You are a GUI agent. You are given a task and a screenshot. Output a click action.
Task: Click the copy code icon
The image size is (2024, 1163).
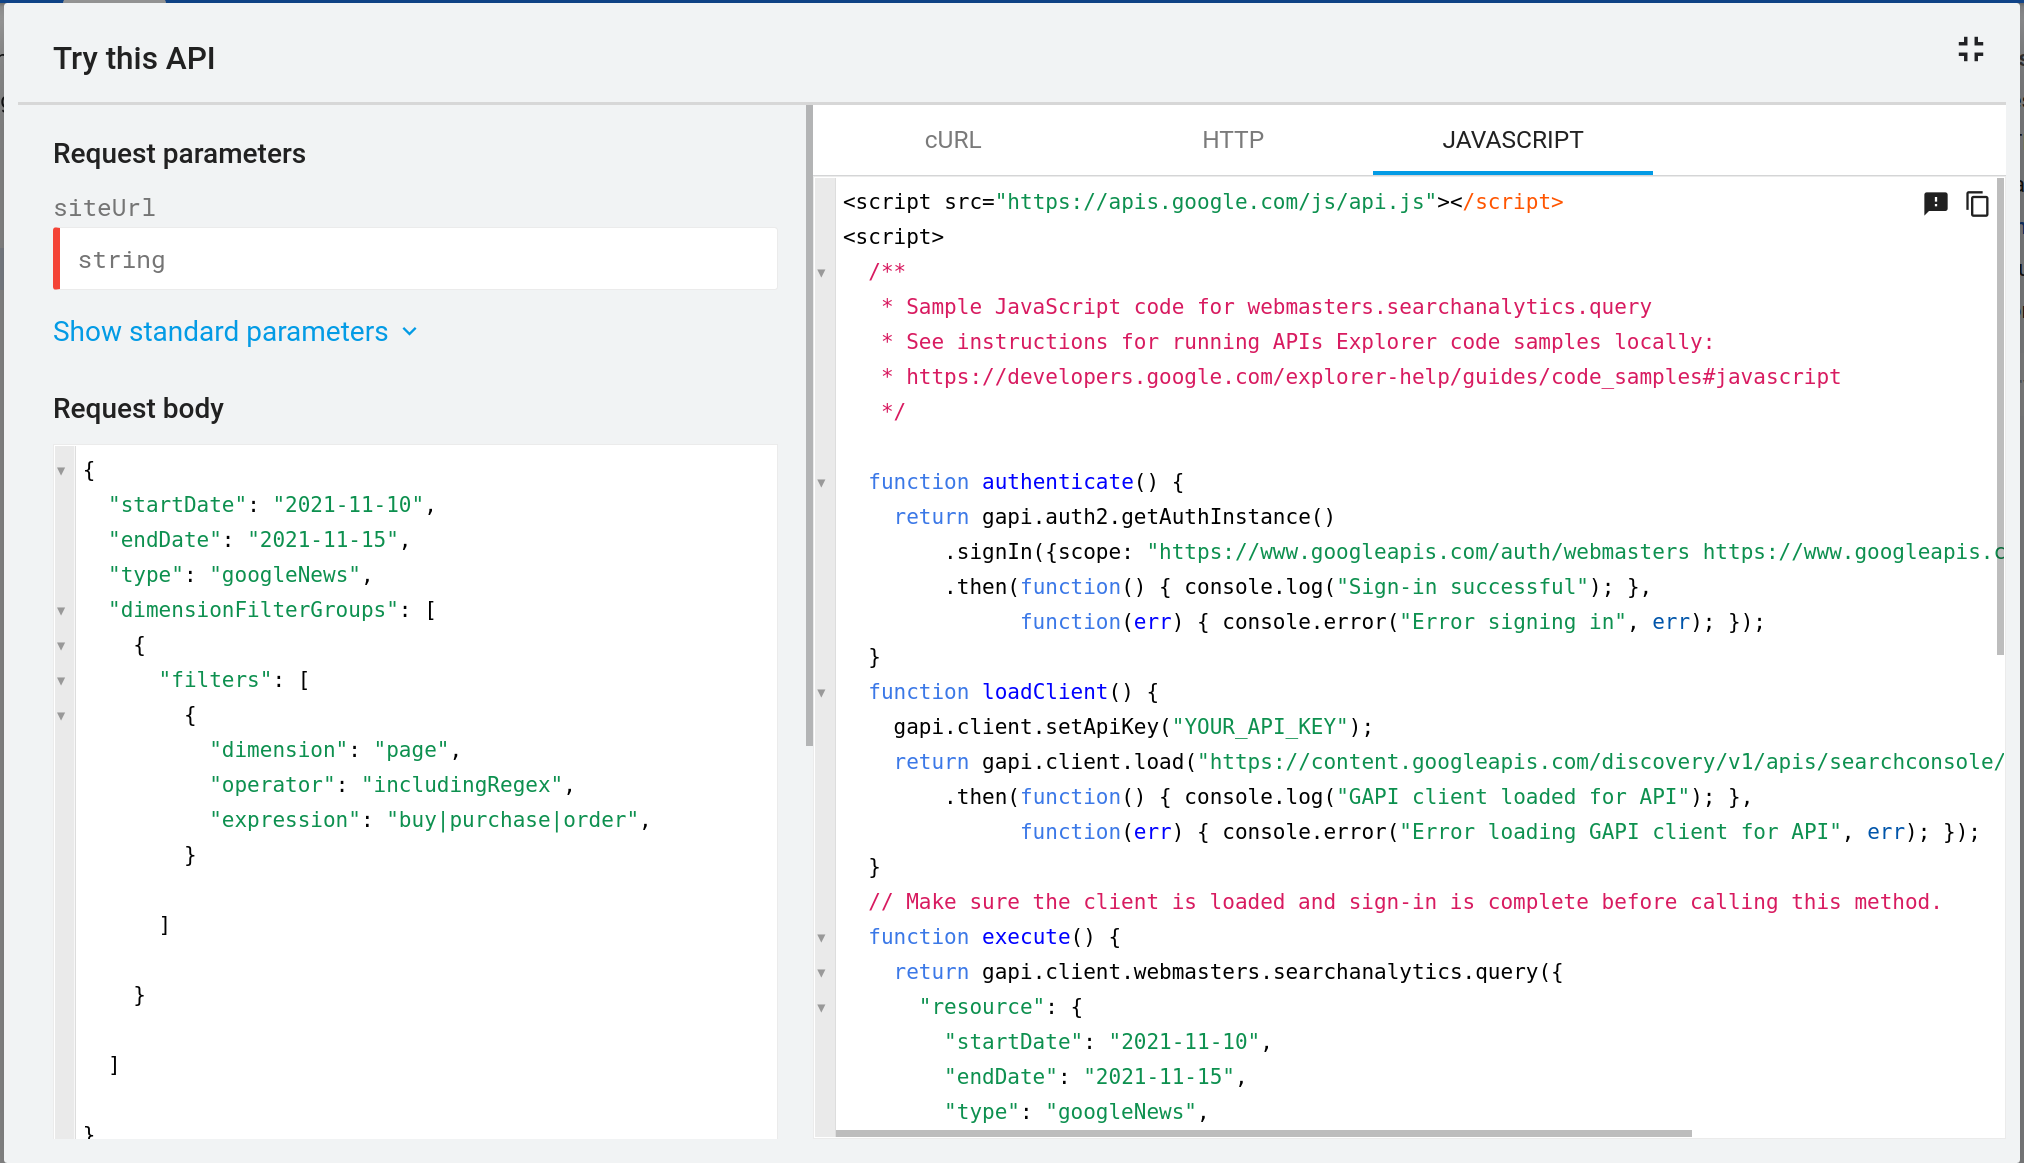[x=1978, y=204]
